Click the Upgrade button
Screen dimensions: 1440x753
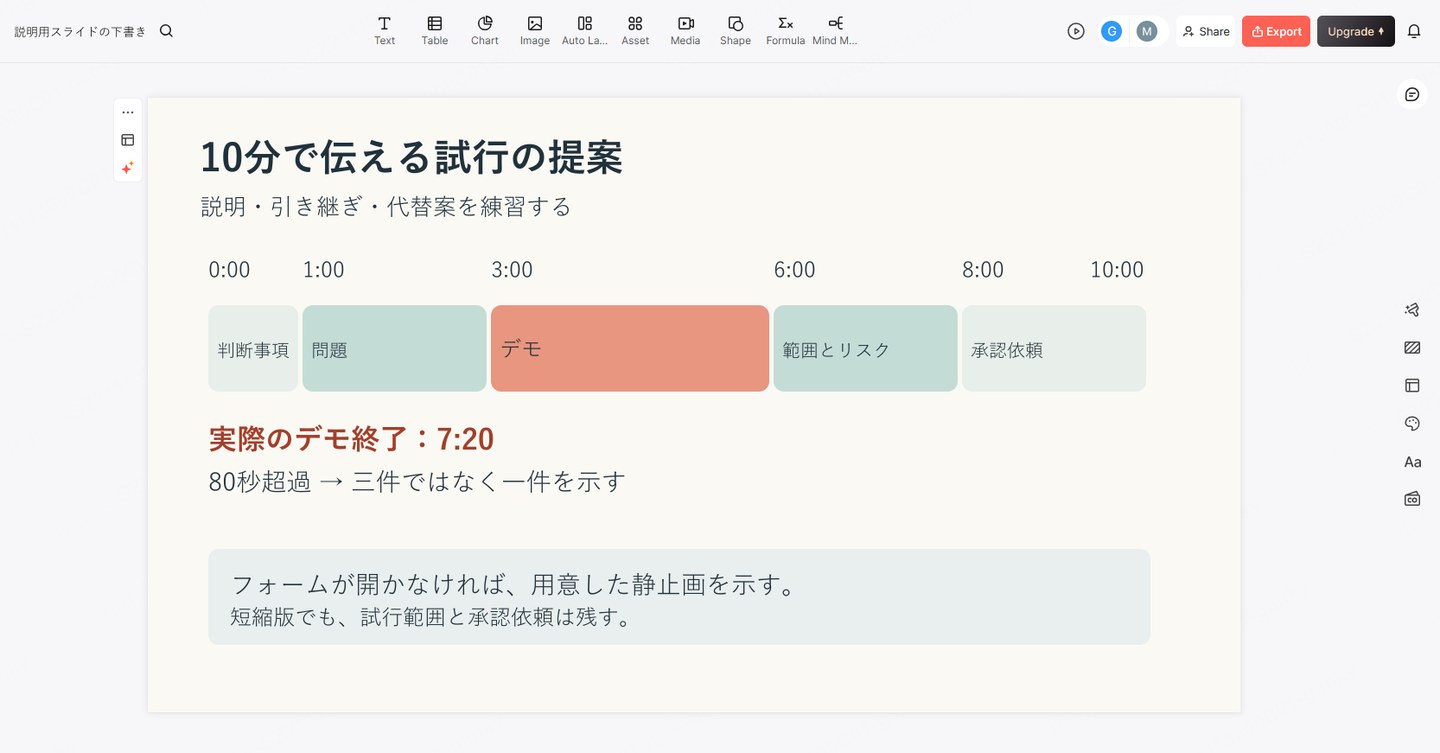click(1356, 31)
